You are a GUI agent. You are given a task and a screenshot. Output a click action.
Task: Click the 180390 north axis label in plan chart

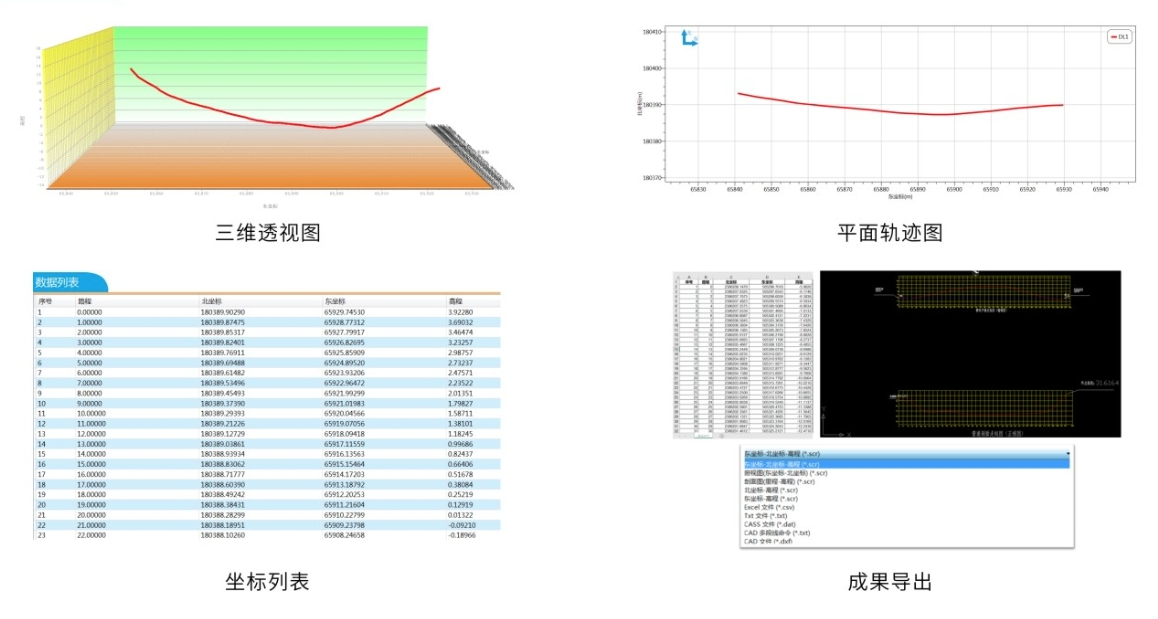point(652,105)
